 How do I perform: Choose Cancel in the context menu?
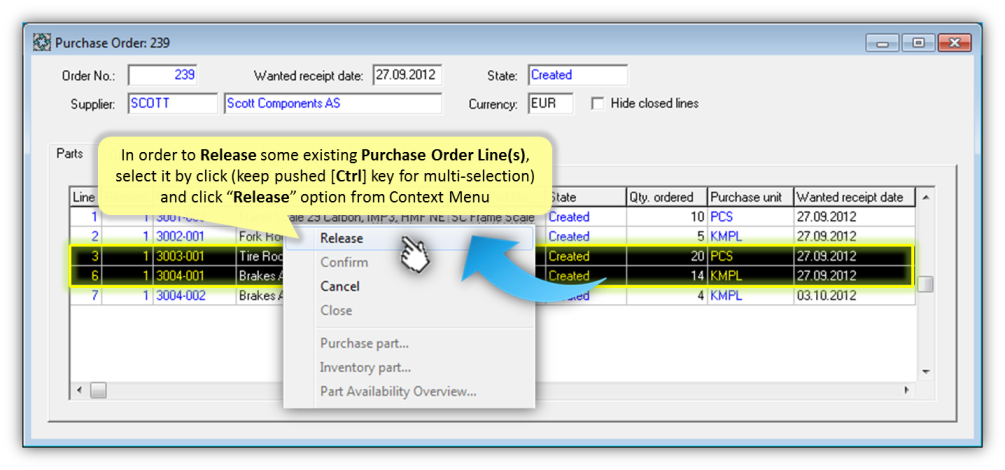339,286
